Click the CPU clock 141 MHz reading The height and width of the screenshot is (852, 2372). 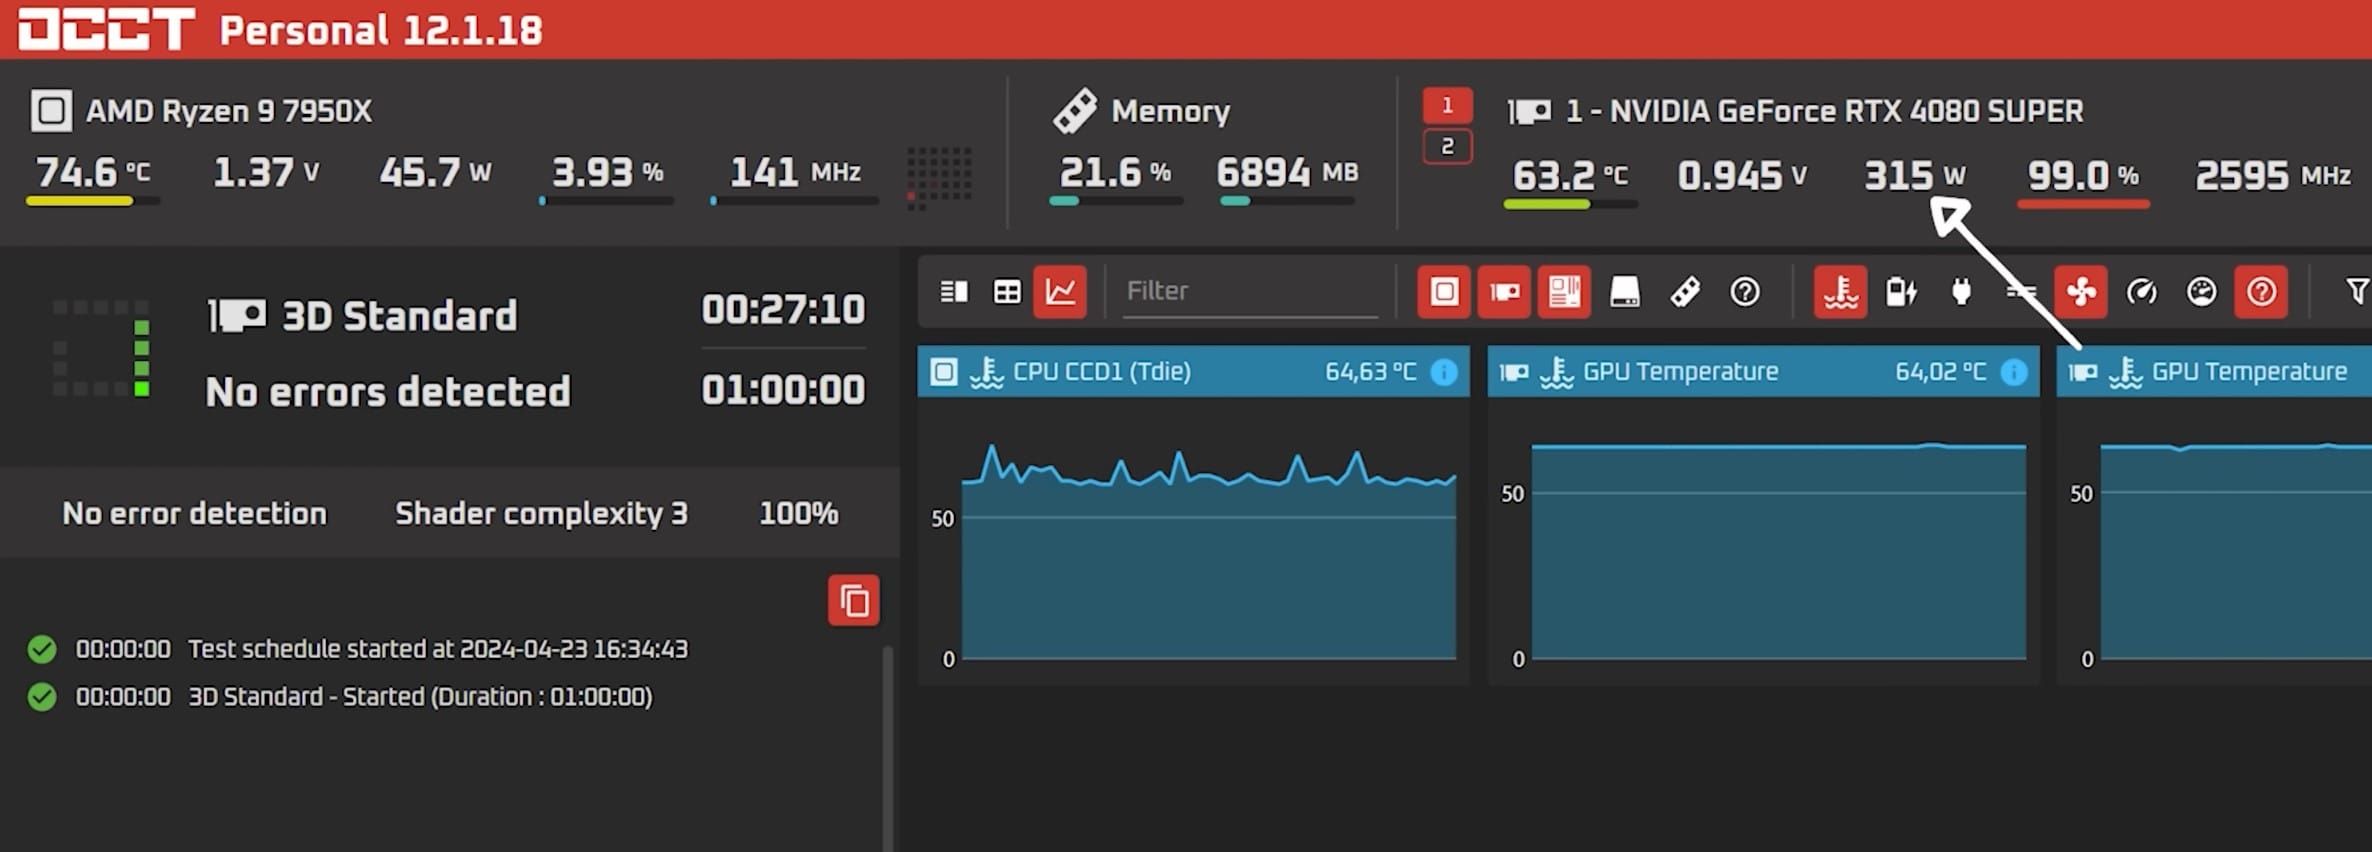click(795, 172)
